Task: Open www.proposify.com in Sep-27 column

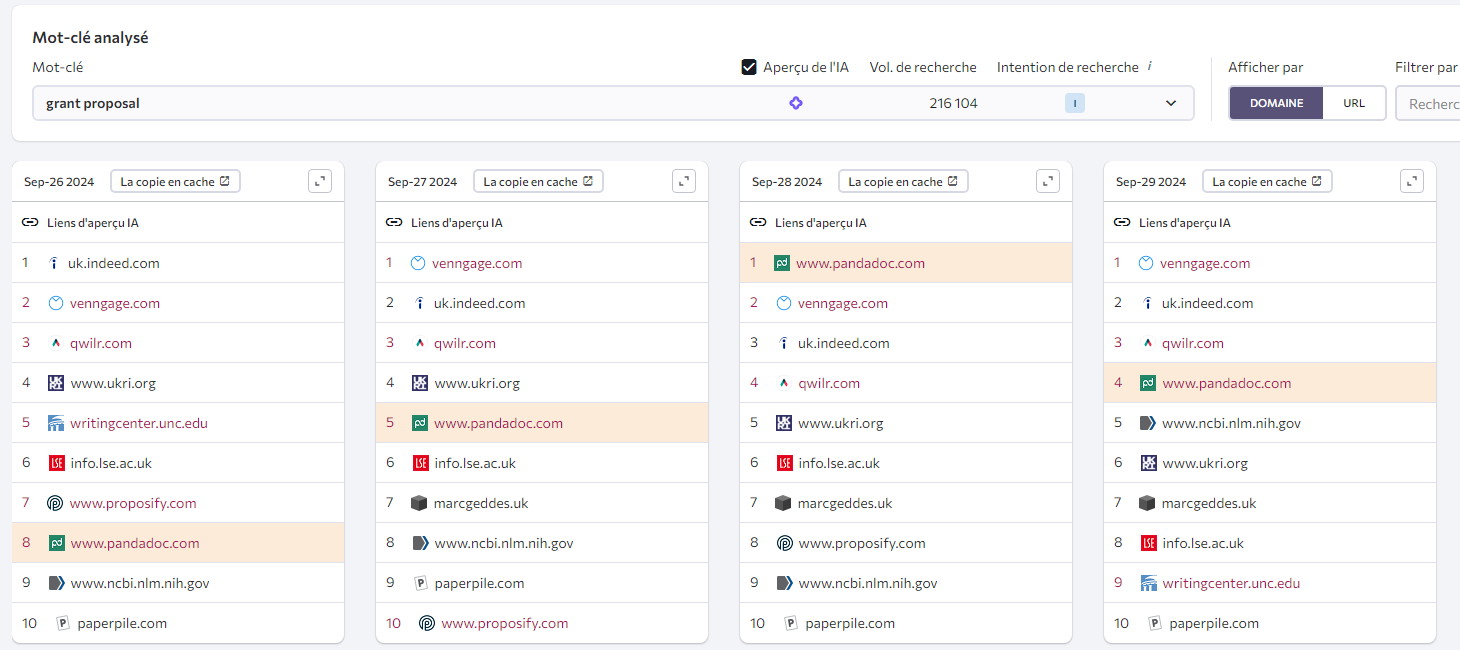Action: (x=505, y=623)
